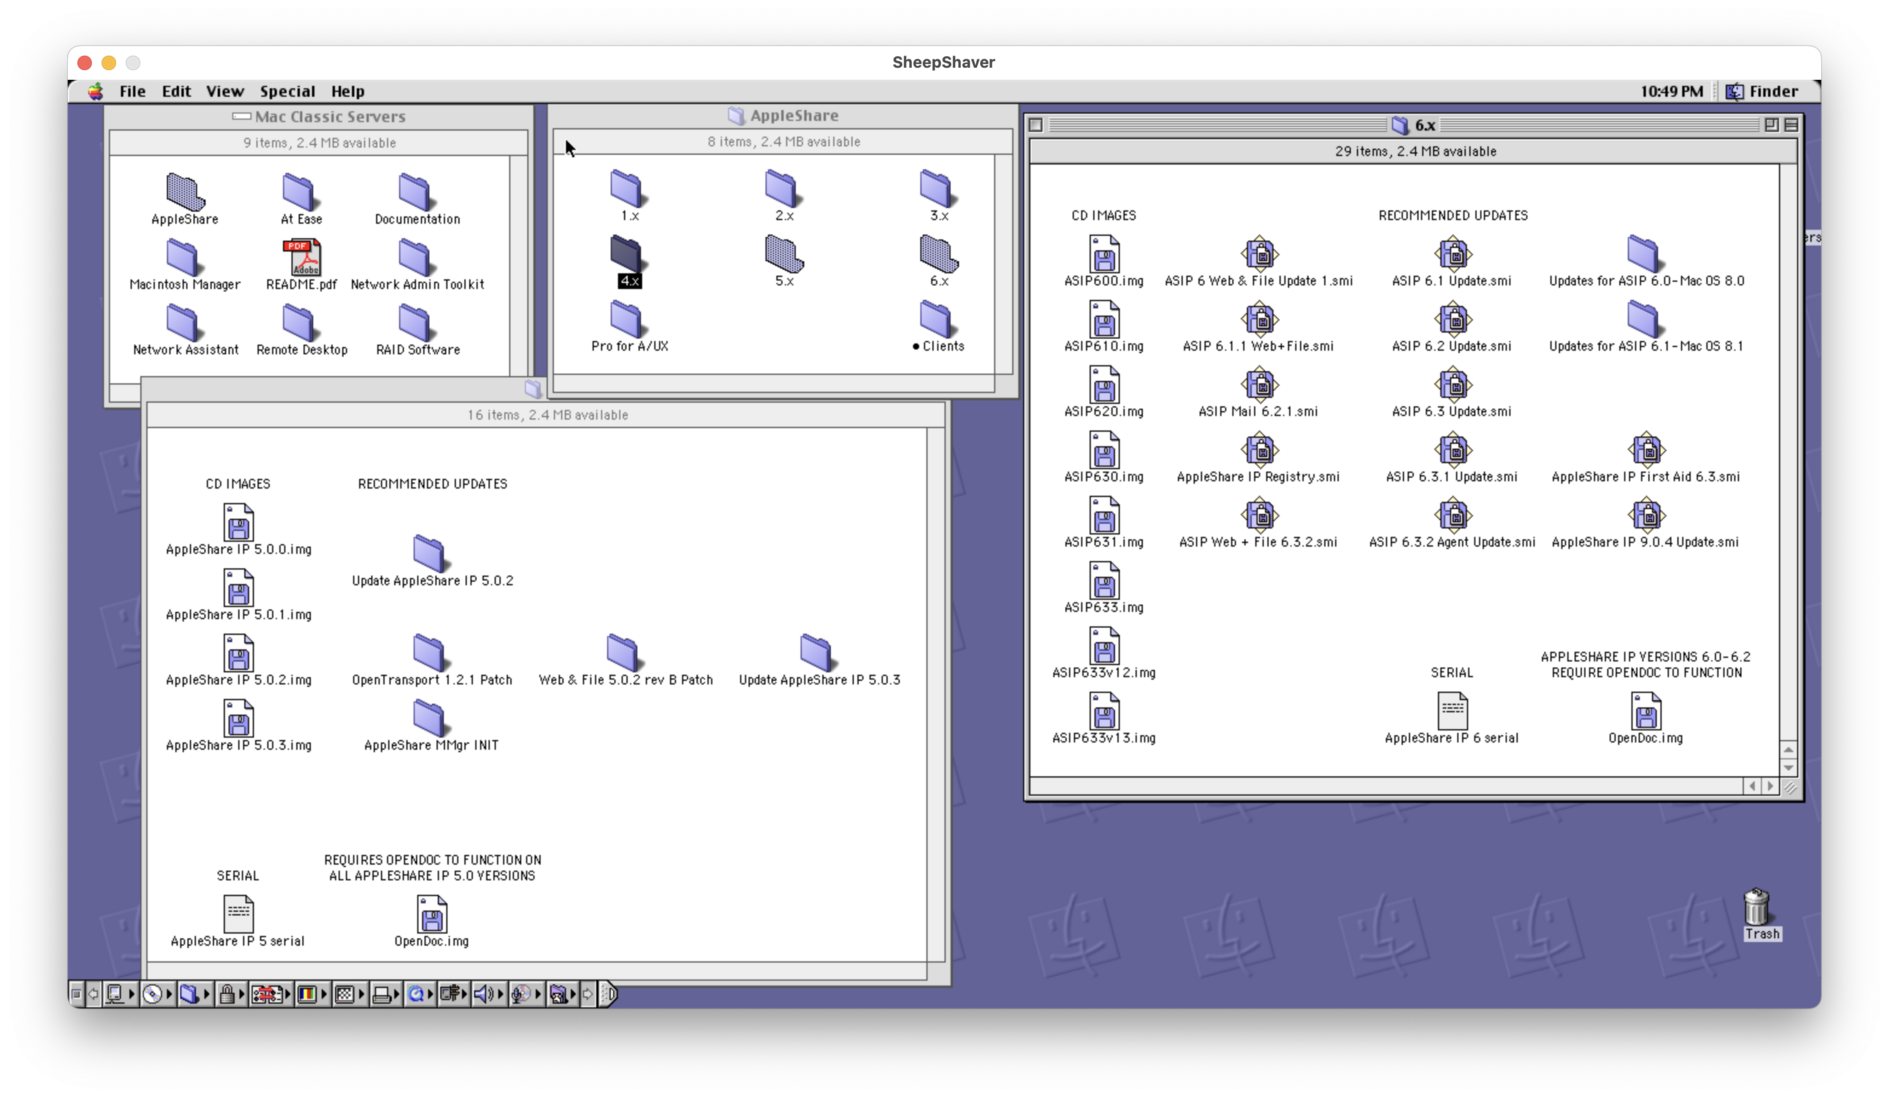Image resolution: width=1889 pixels, height=1098 pixels.
Task: Open the Edit menu
Action: point(176,91)
